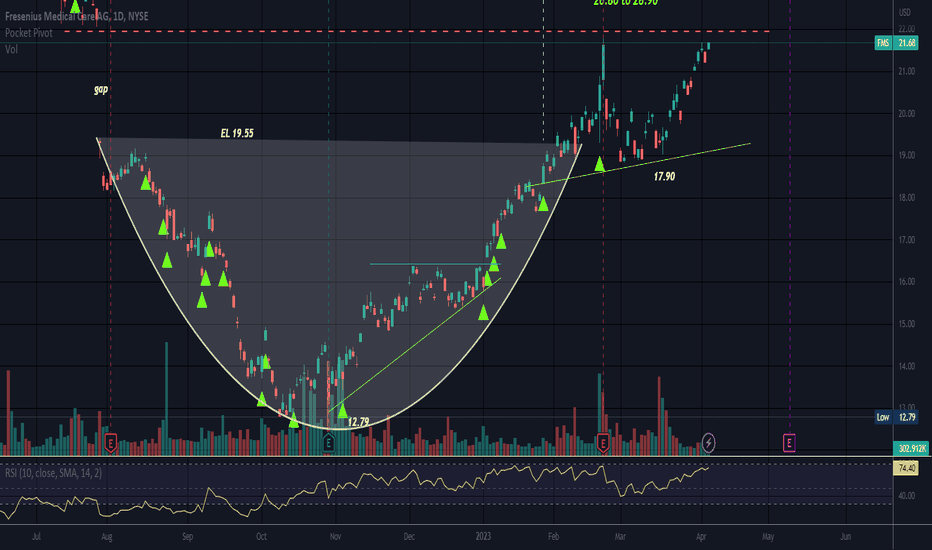Click the 22.00 price axis level
Viewport: 932px width, 550px height.
pyautogui.click(x=906, y=30)
